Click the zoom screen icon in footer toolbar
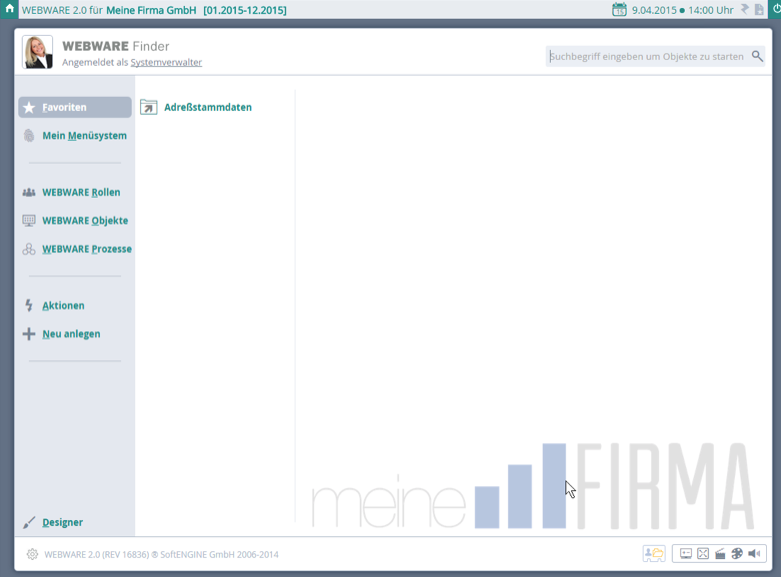Viewport: 781px width, 580px height. point(686,554)
